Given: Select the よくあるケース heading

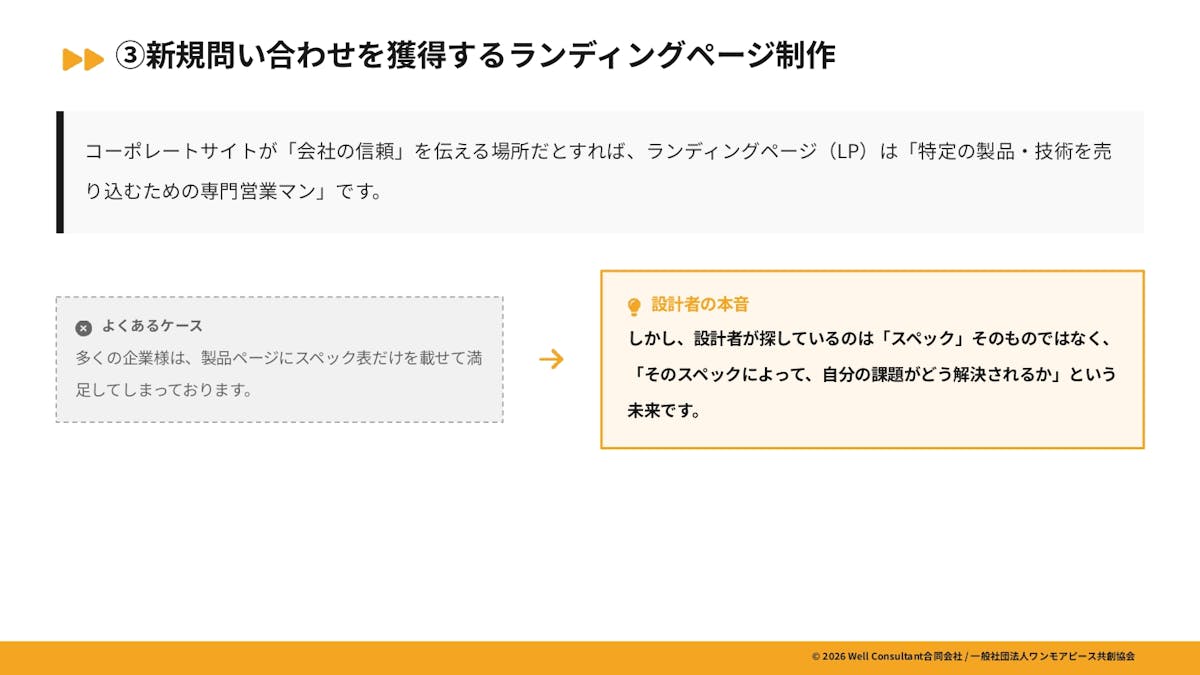Looking at the screenshot, I should pyautogui.click(x=152, y=326).
